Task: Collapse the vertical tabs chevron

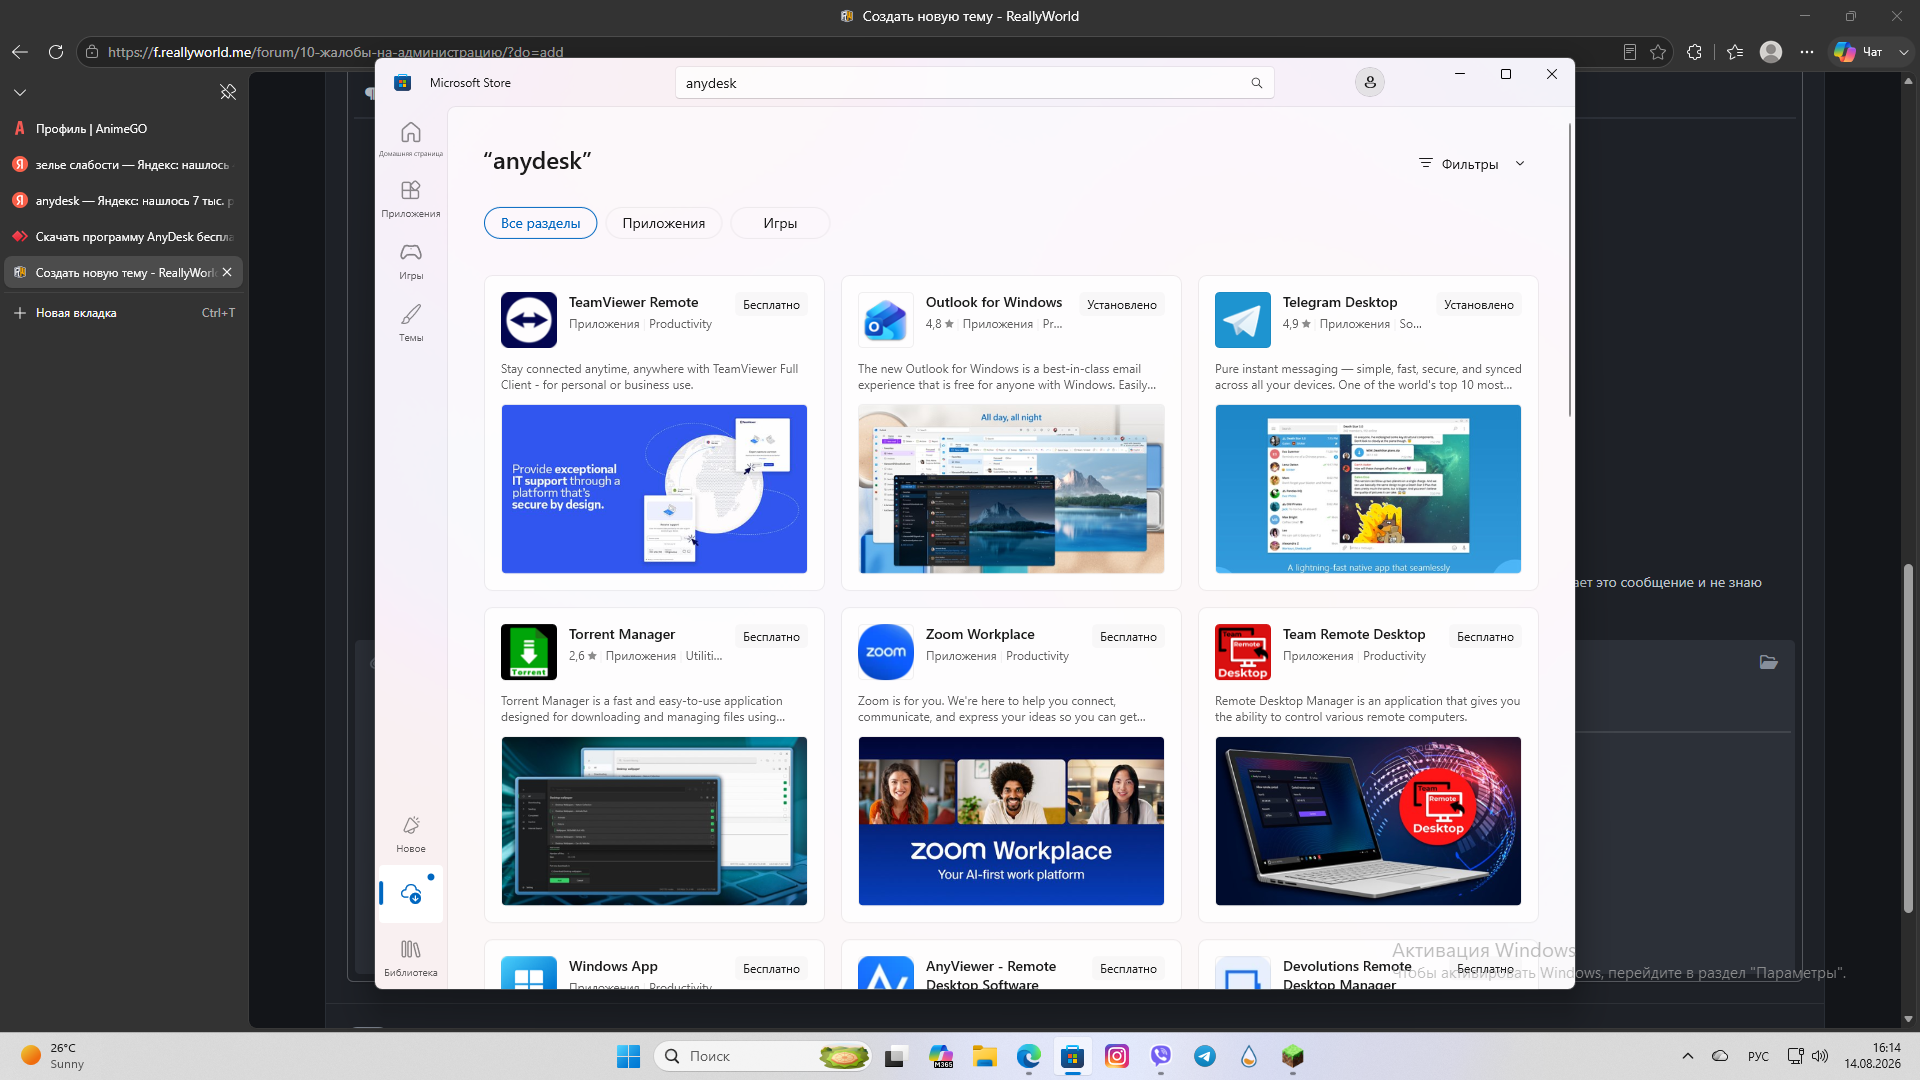Action: pos(20,92)
